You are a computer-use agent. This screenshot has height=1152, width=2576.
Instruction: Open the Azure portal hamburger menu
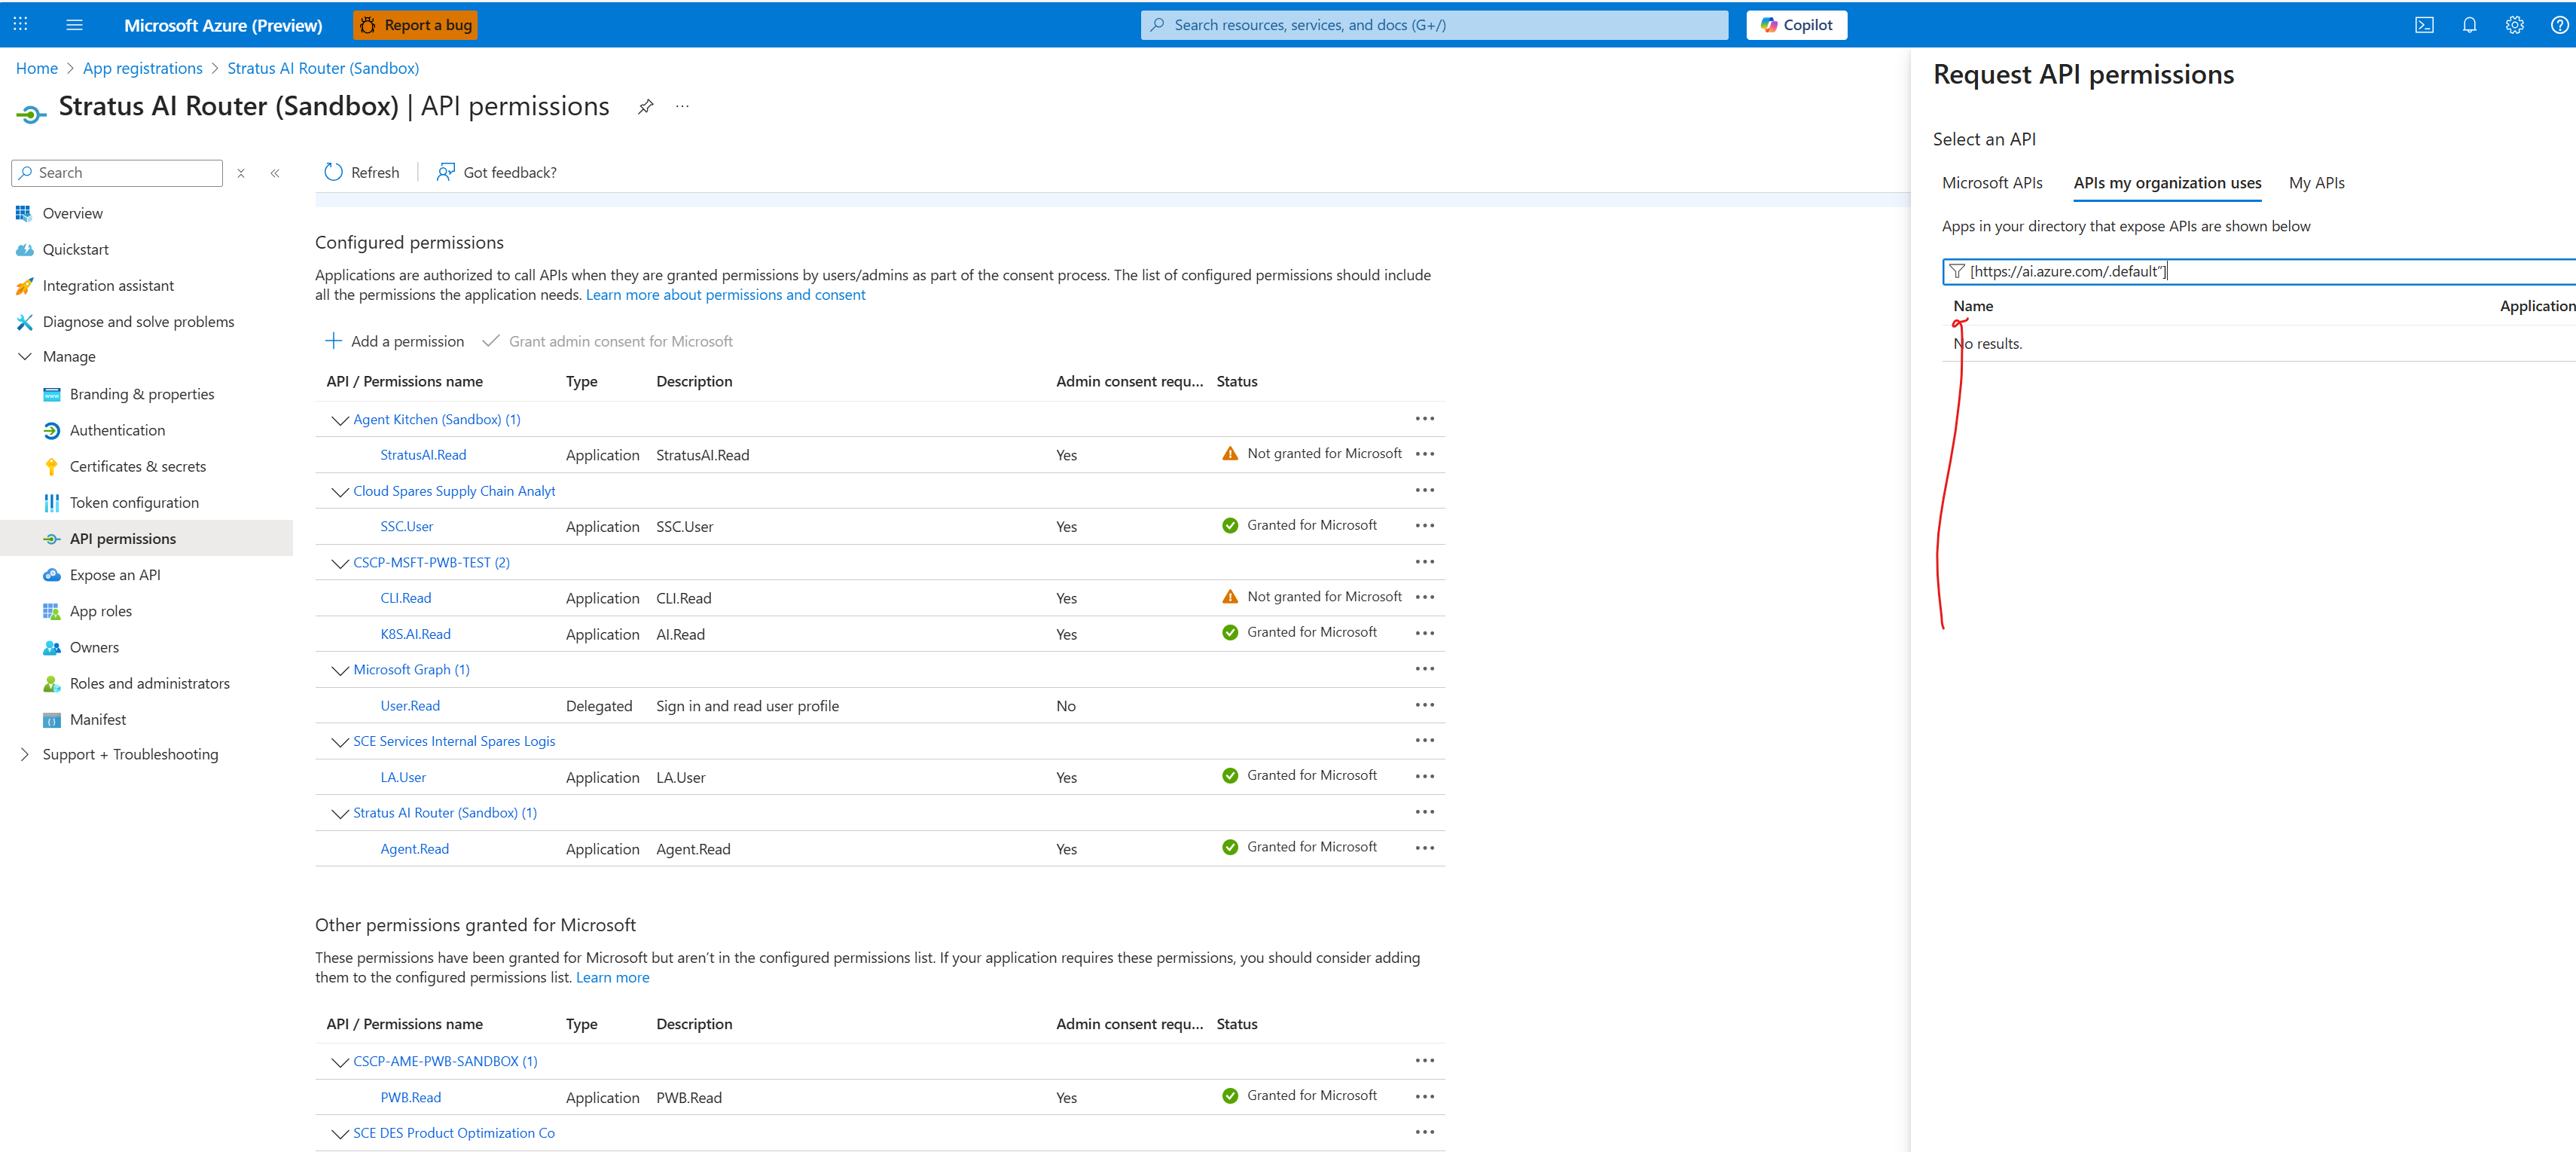(74, 24)
